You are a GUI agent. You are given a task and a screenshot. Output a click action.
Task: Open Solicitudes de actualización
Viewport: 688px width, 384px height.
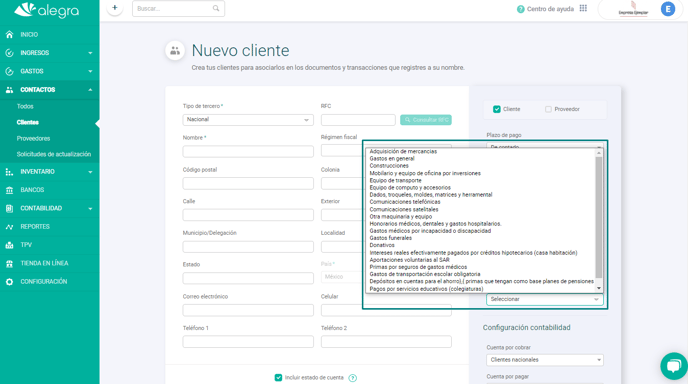[54, 154]
